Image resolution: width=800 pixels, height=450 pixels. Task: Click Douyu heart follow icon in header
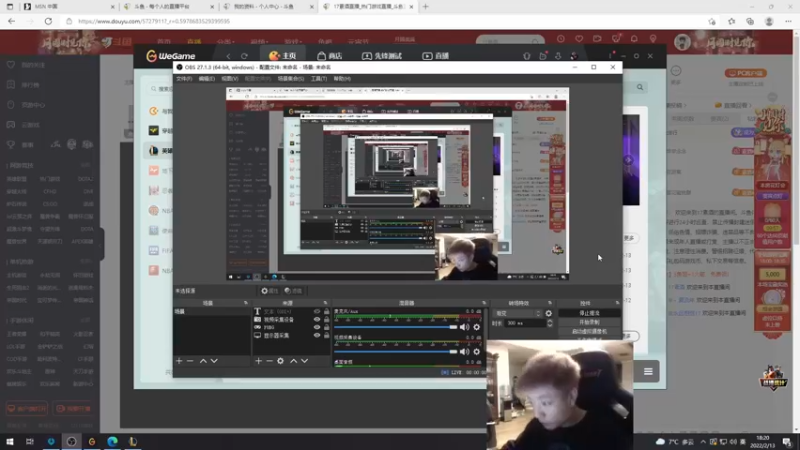[579, 39]
